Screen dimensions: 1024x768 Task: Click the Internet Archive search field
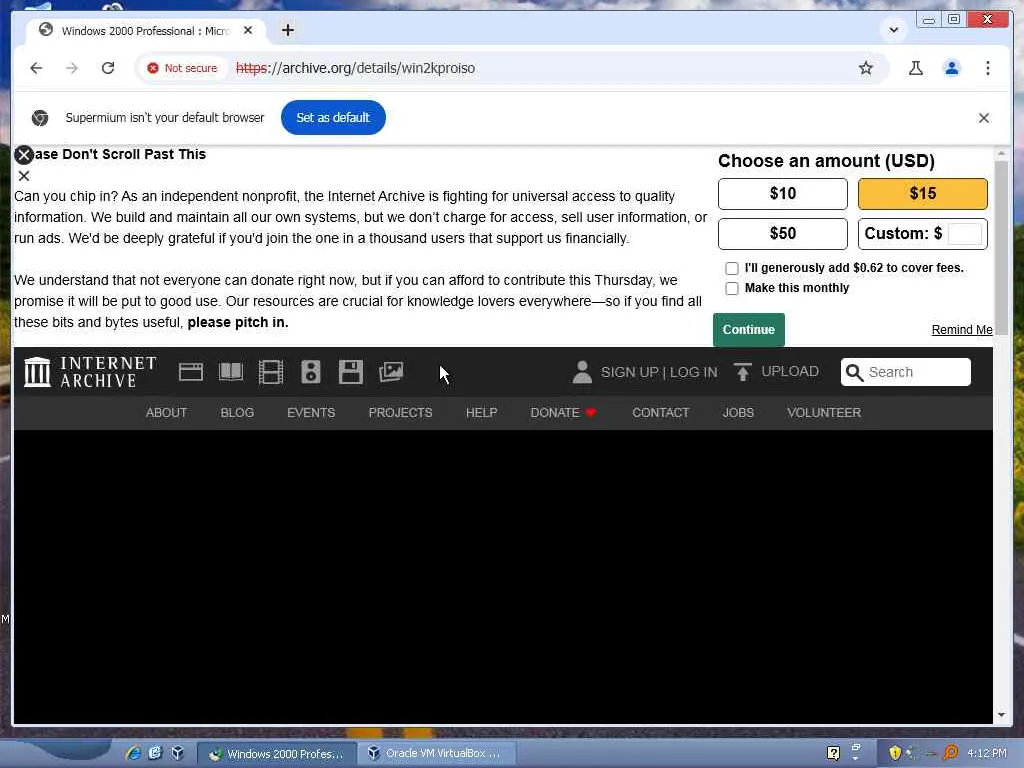905,372
